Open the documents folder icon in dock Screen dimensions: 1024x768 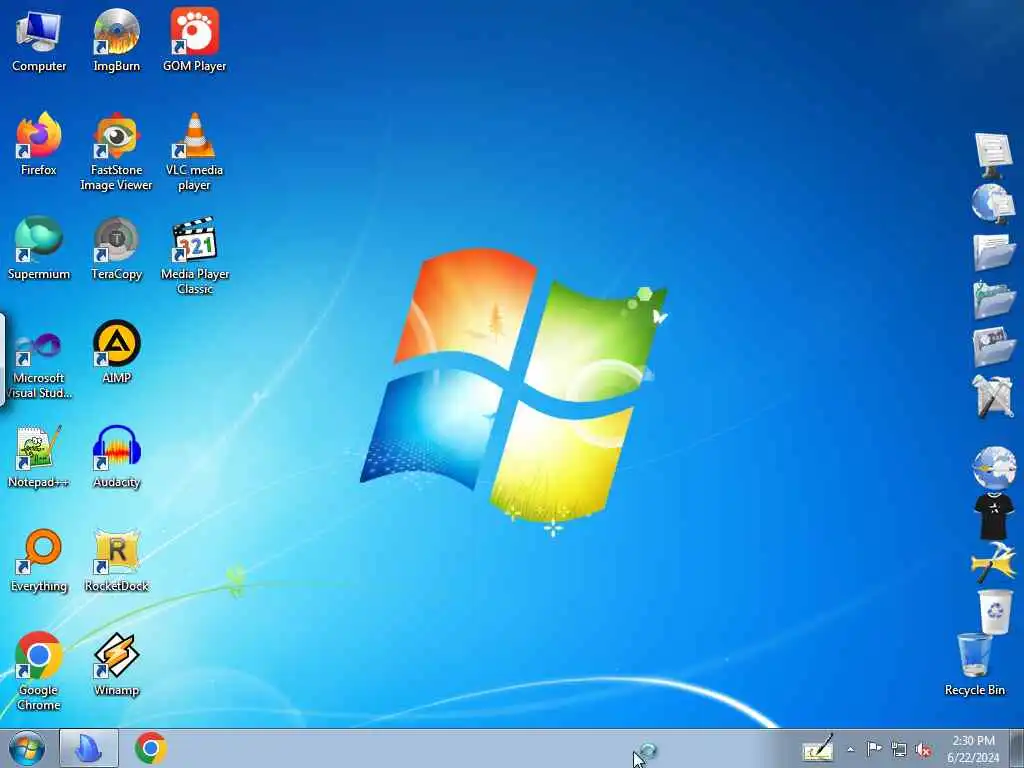point(993,252)
